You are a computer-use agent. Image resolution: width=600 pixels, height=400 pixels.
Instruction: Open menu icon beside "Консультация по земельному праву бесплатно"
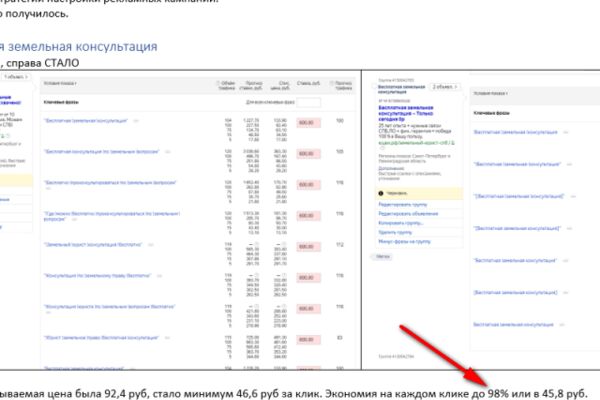point(160,276)
